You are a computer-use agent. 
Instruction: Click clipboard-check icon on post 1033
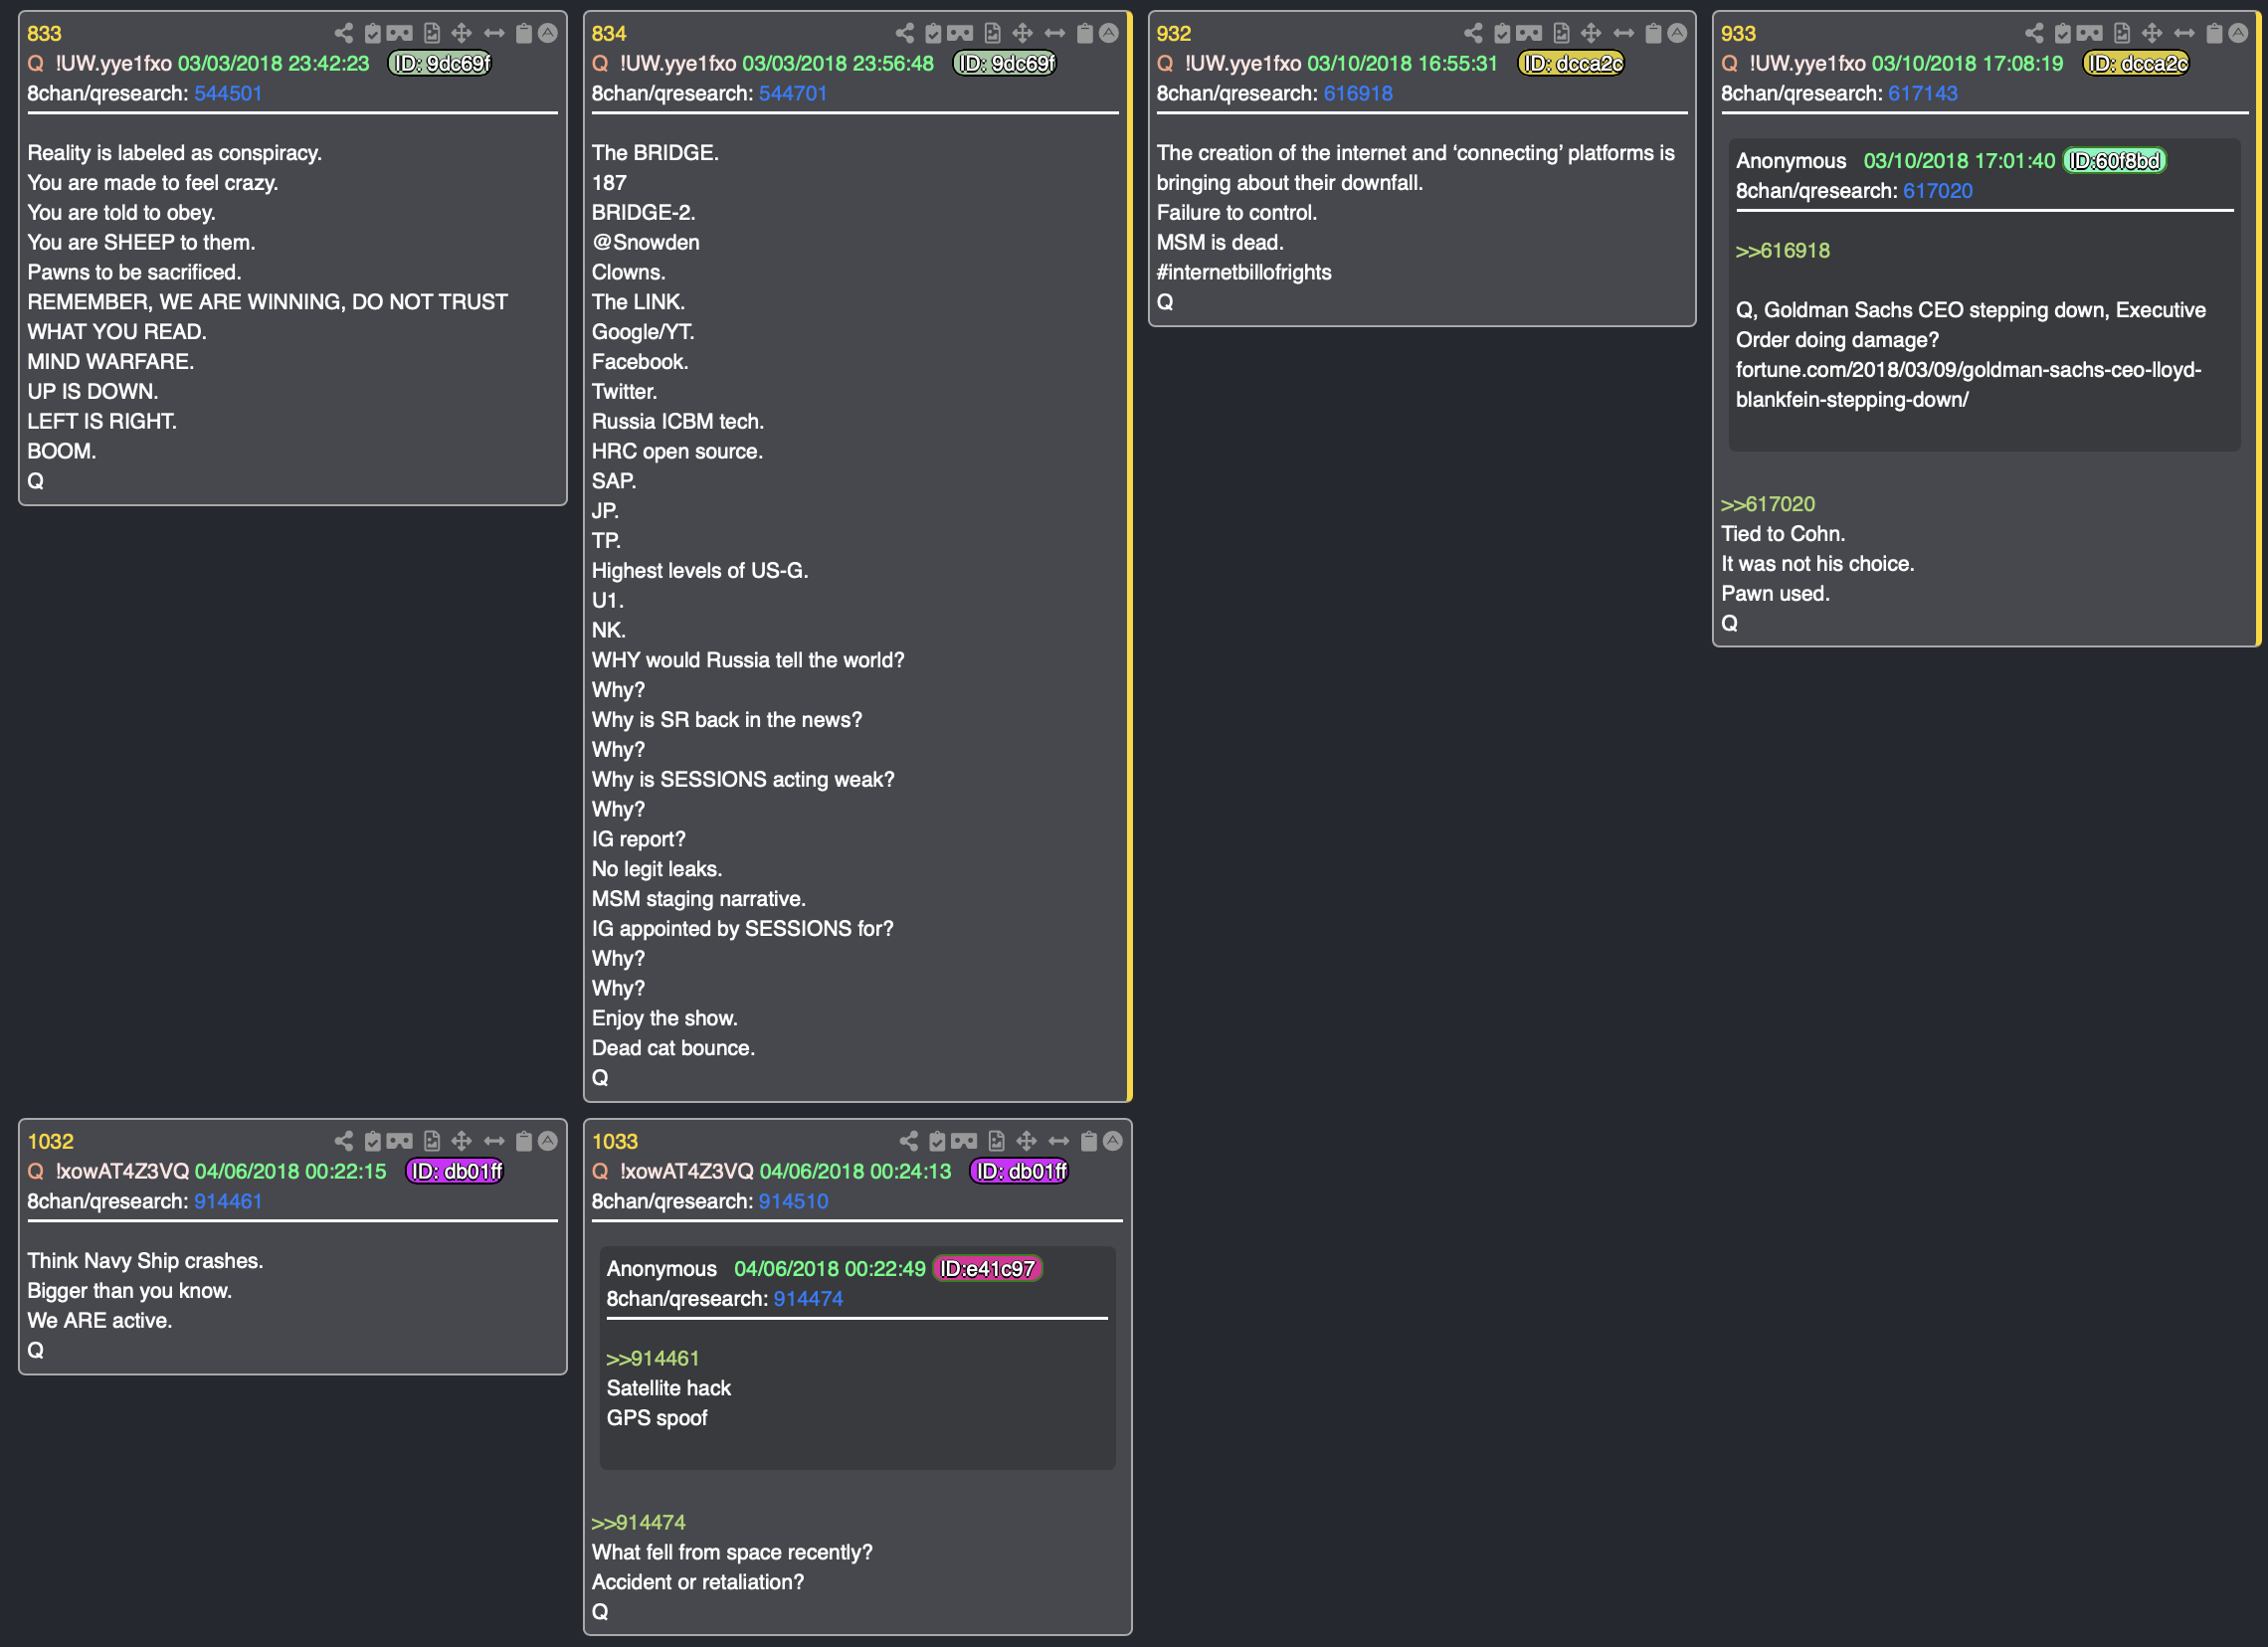tap(937, 1141)
